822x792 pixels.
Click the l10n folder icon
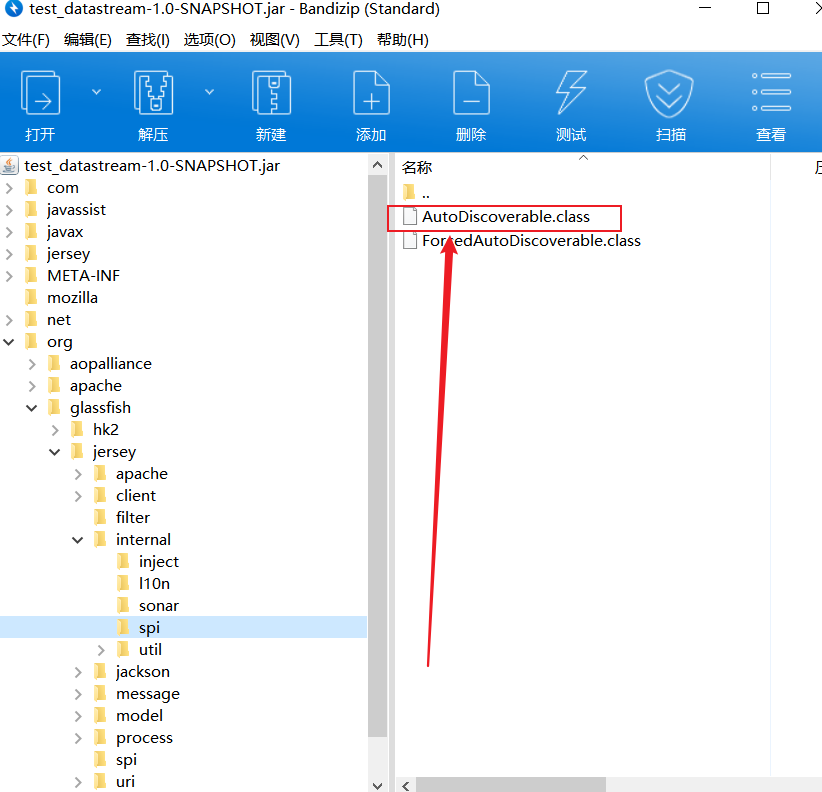[123, 583]
